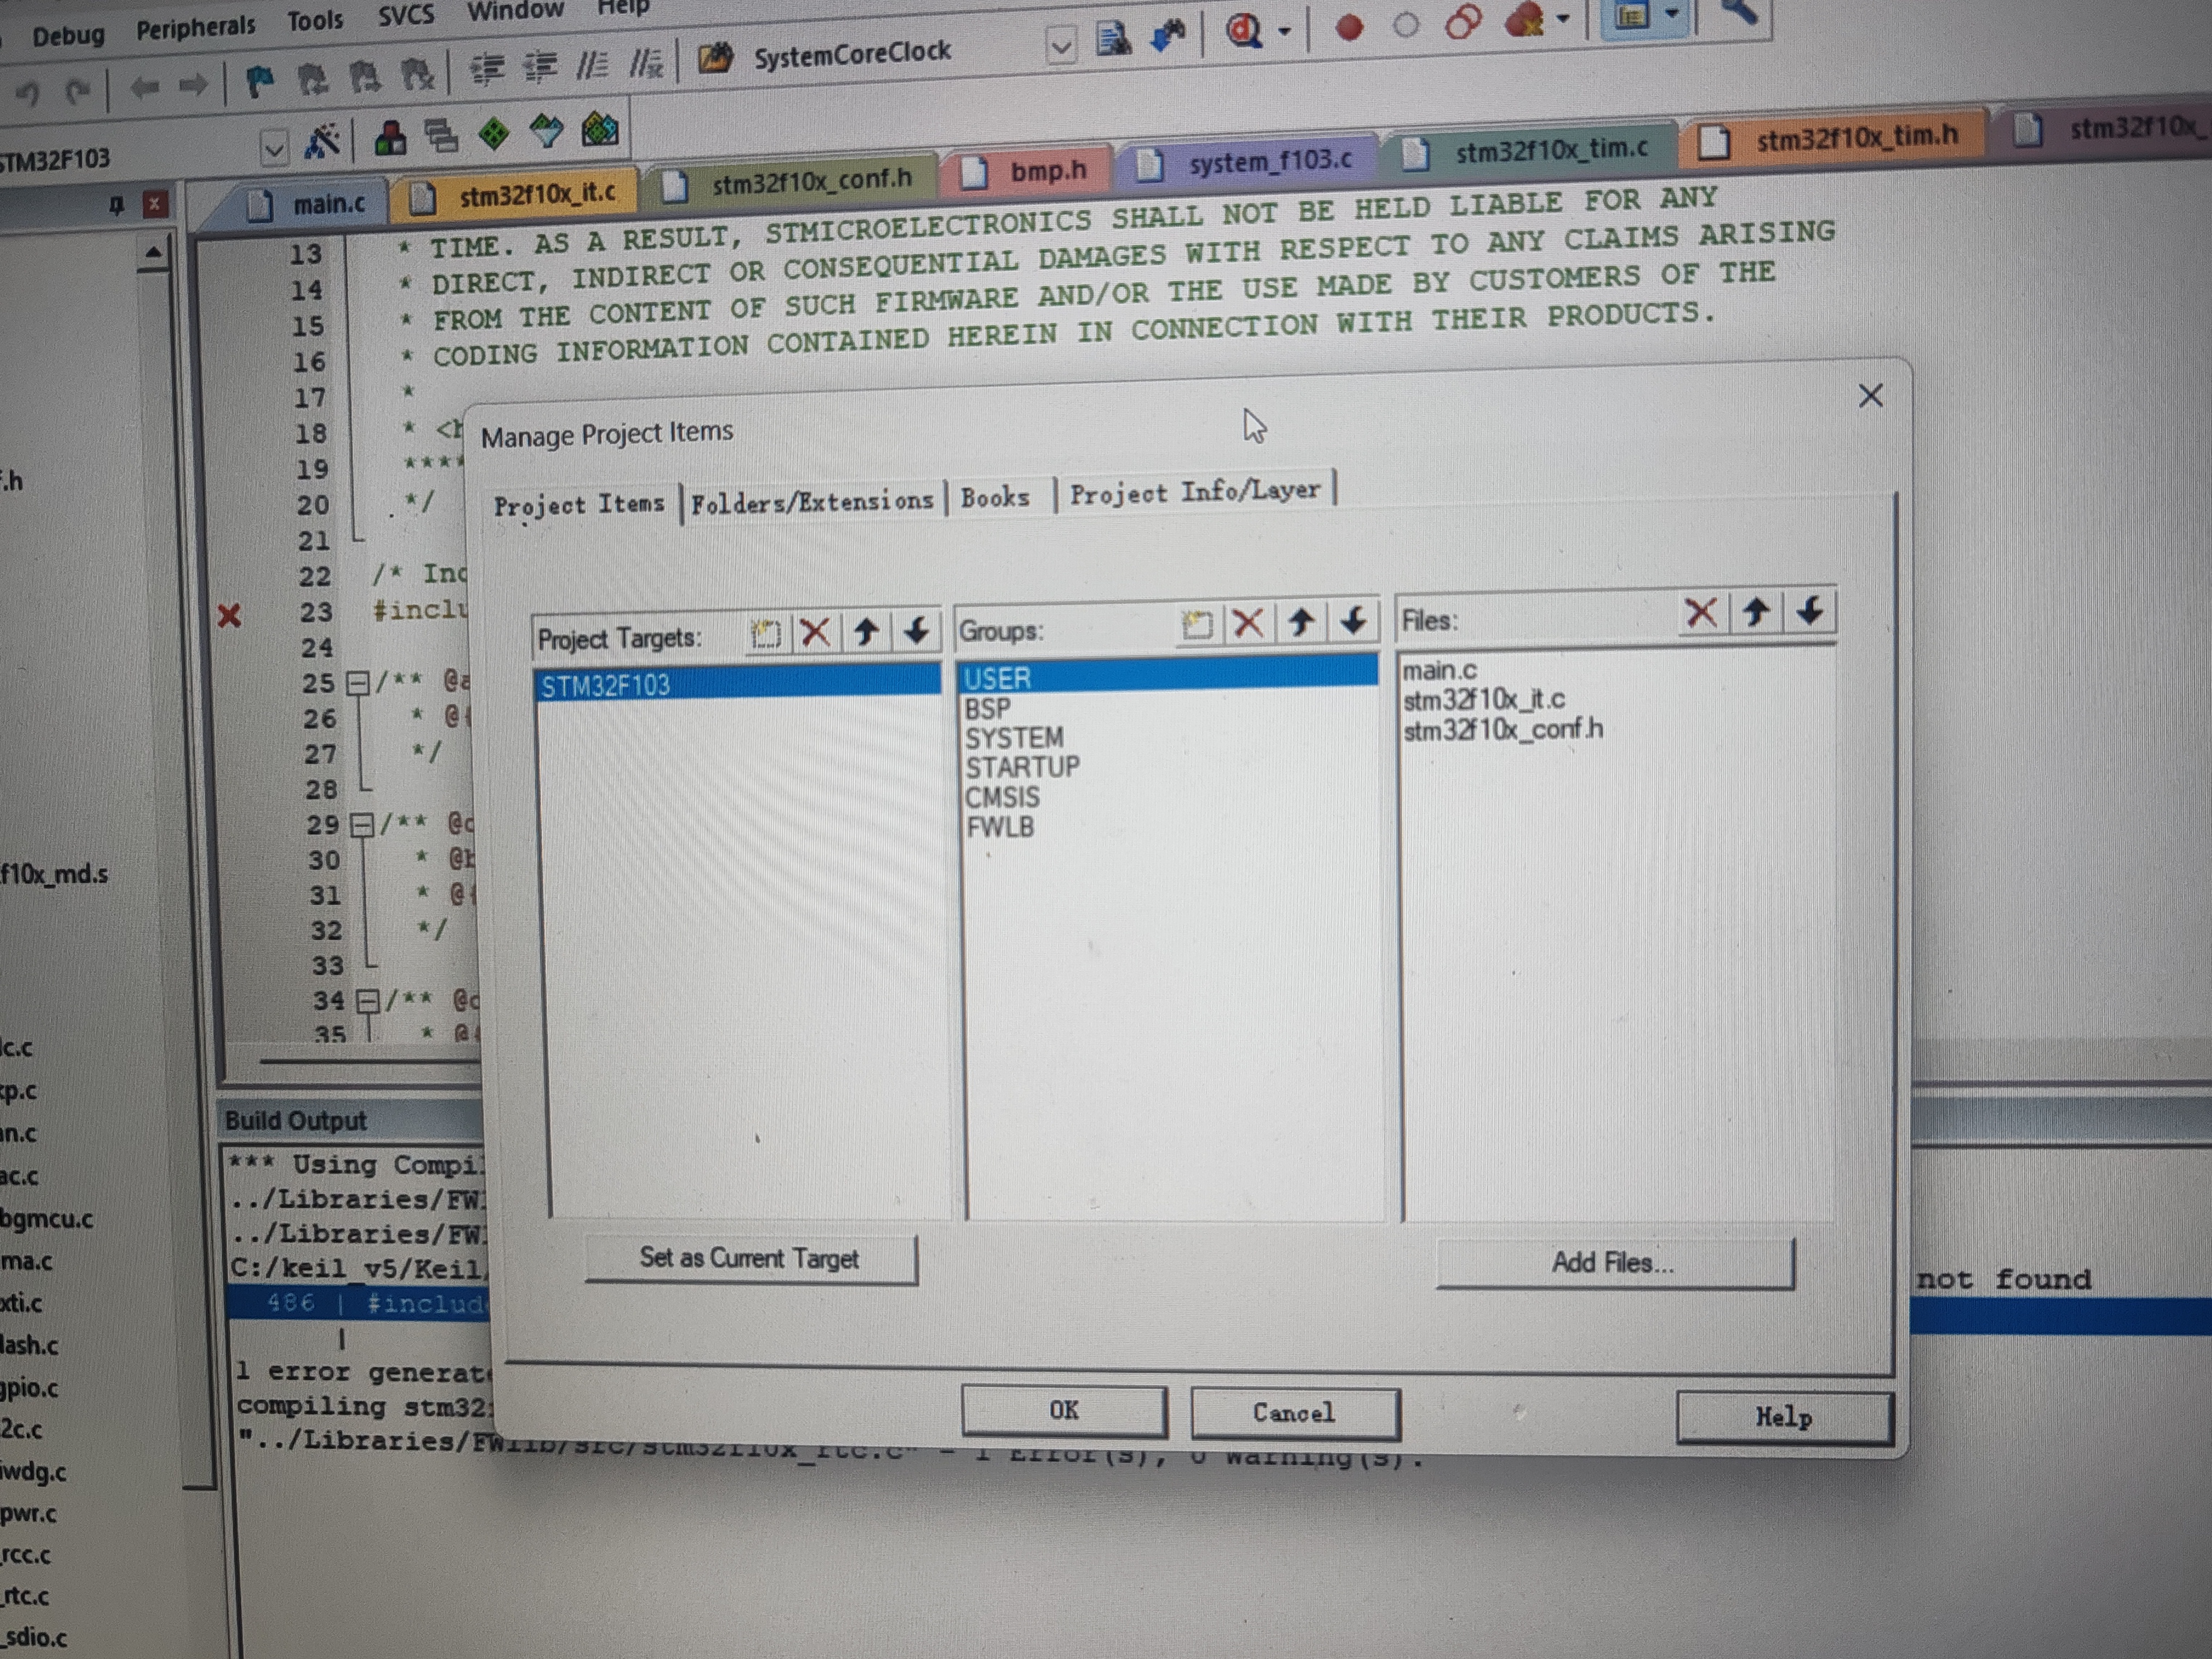
Task: Switch to Folders/Extensions tab
Action: (x=812, y=501)
